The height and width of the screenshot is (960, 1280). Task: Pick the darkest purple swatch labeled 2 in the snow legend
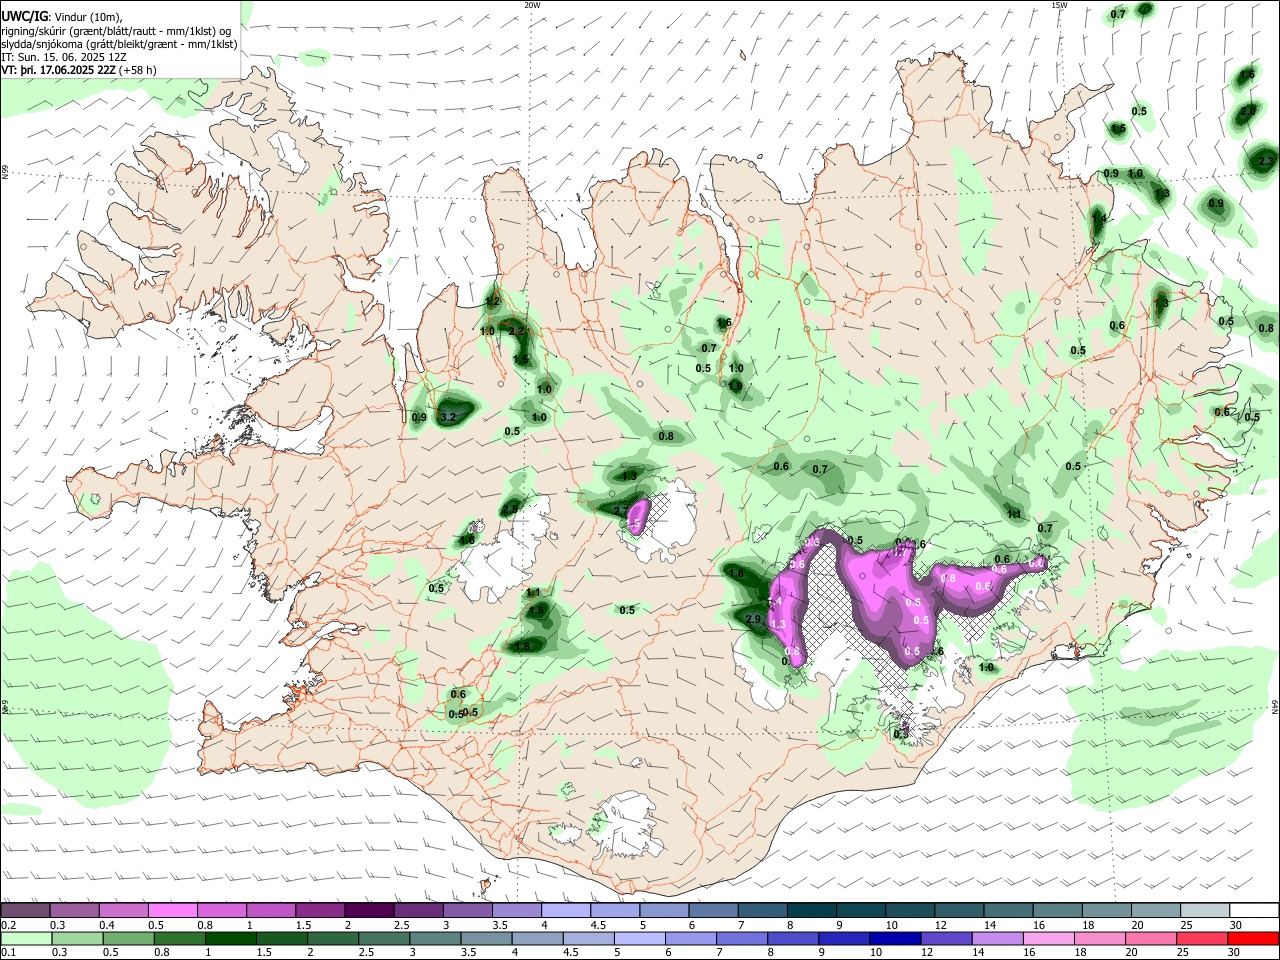(369, 911)
